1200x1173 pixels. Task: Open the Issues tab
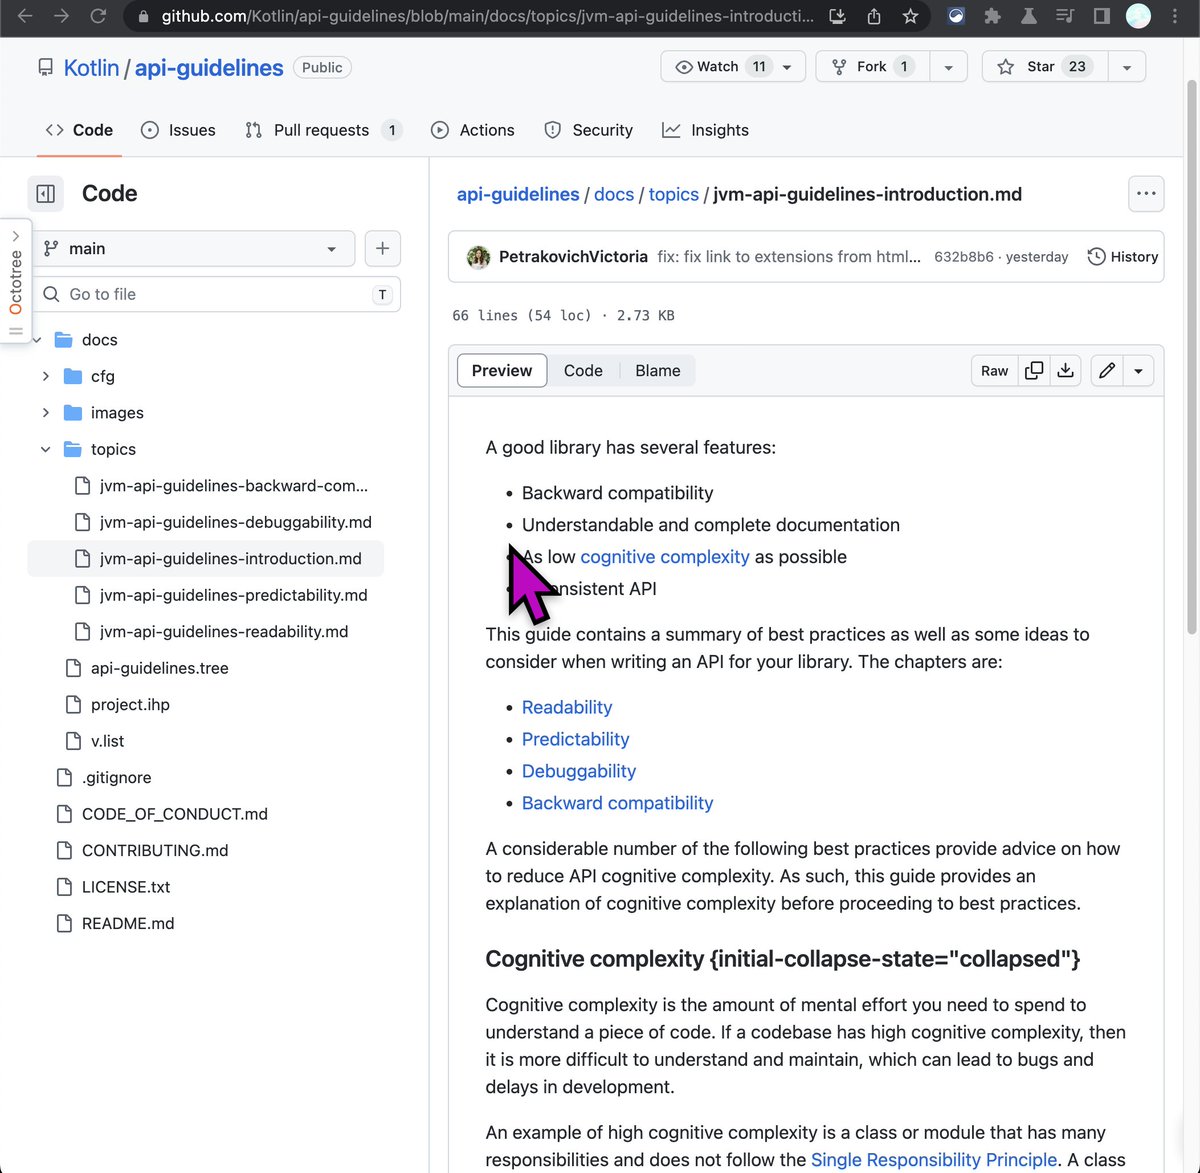(178, 130)
